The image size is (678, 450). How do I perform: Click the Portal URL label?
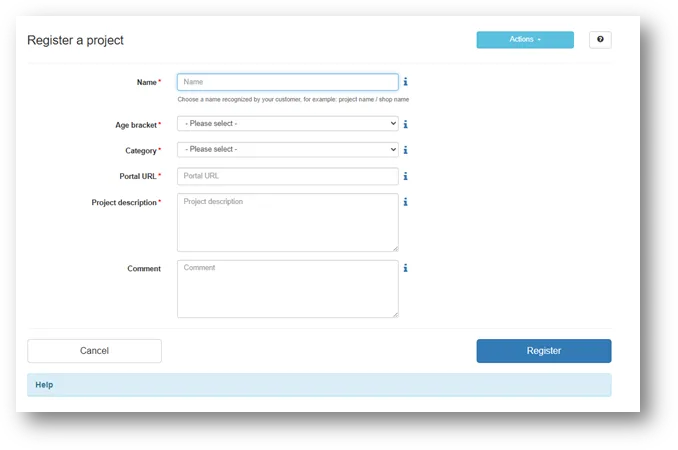tap(138, 176)
